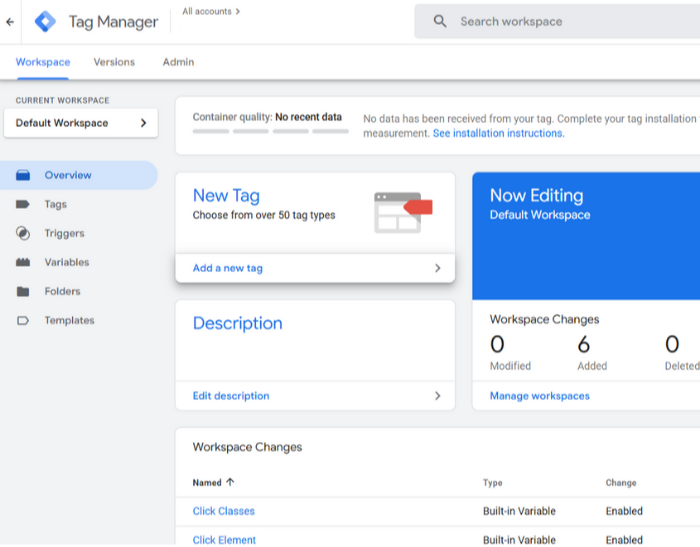Screen dimensions: 700x547
Task: Open Tags in the sidebar
Action: pos(55,204)
